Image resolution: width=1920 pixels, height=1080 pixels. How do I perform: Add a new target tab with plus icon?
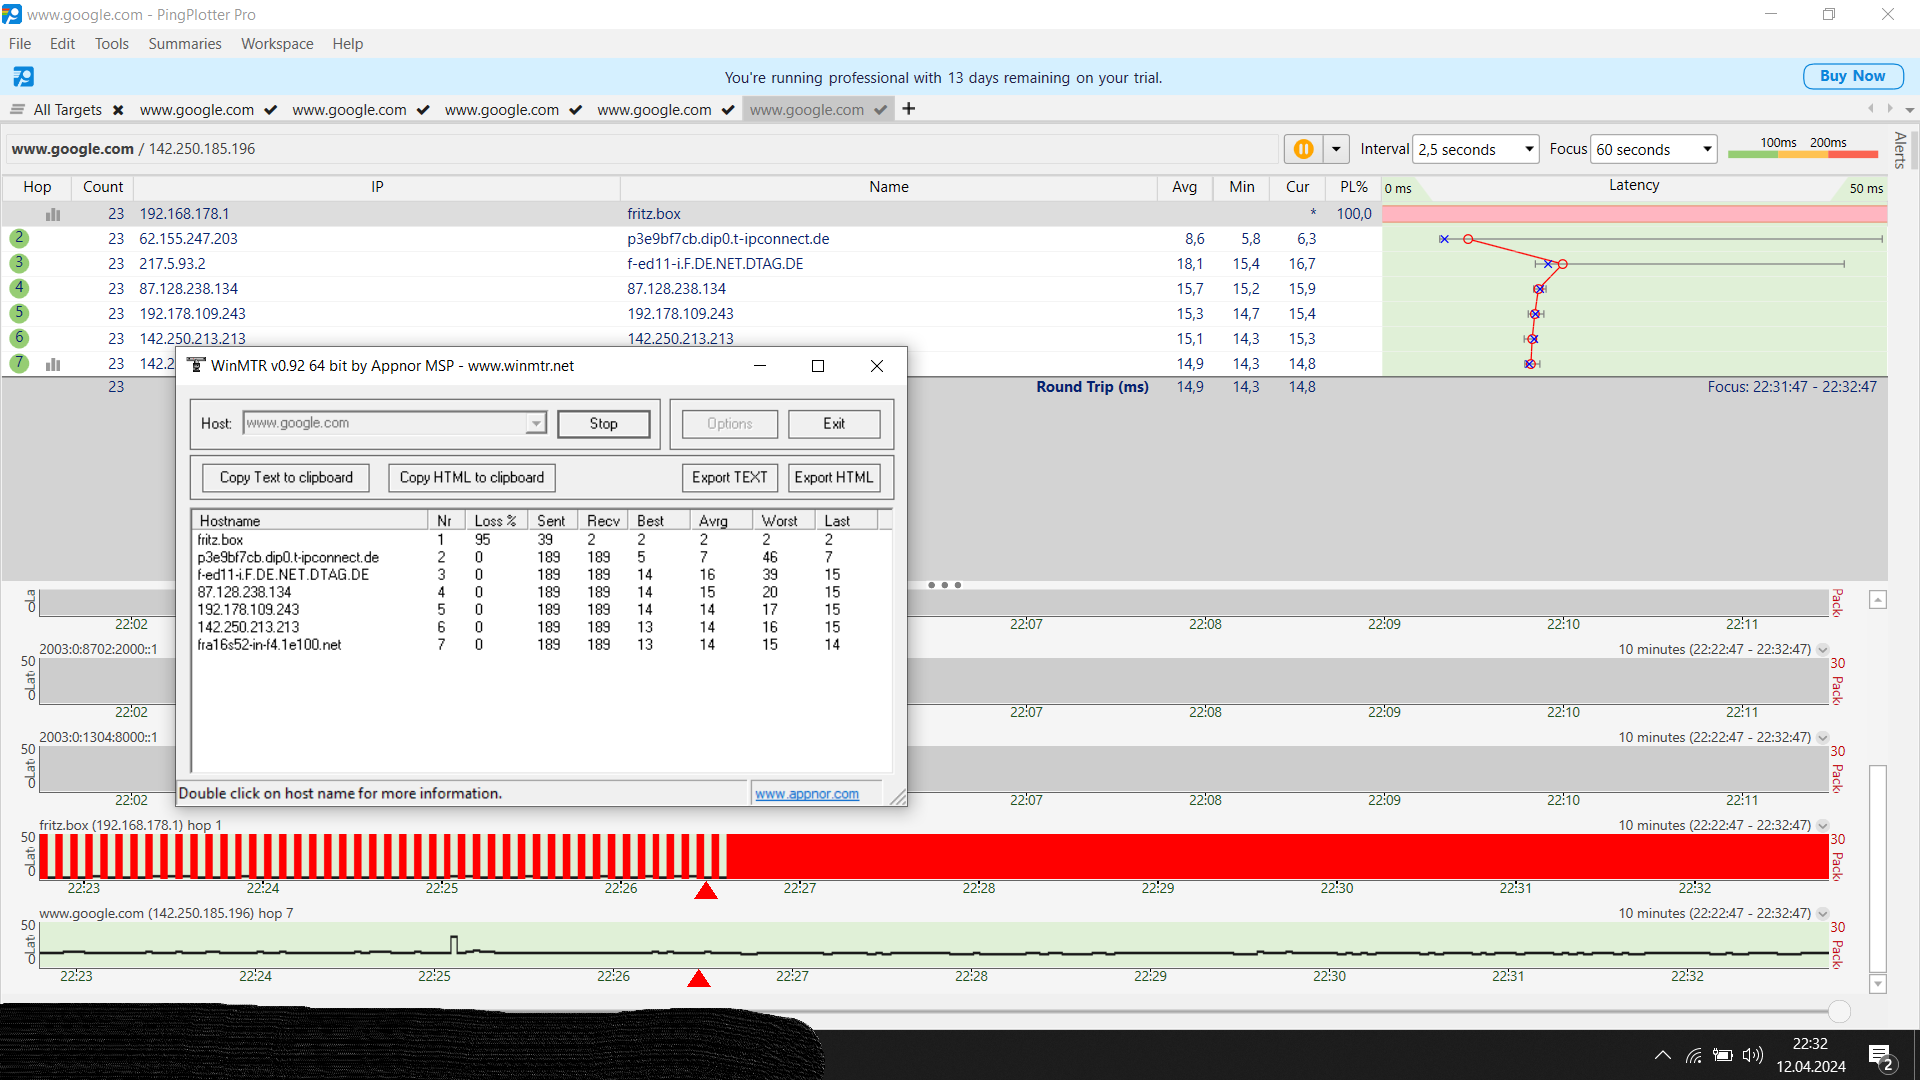tap(908, 109)
